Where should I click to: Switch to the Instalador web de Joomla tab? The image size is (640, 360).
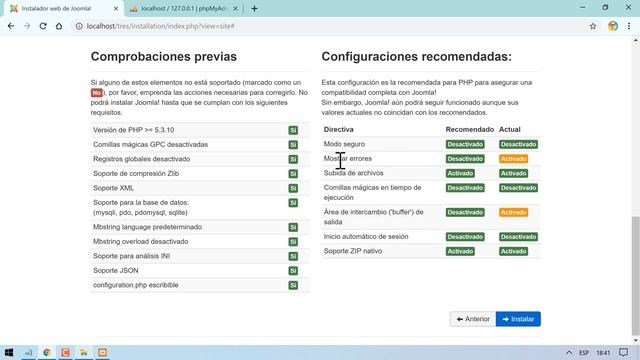click(63, 9)
